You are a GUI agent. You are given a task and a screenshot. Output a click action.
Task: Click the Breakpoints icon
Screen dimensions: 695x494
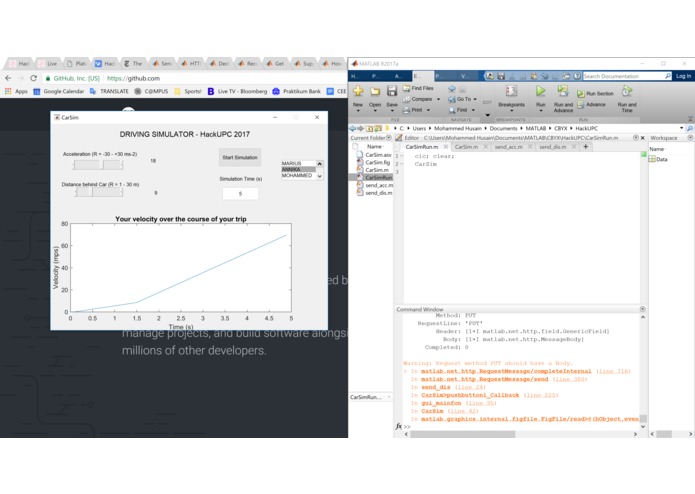(511, 91)
